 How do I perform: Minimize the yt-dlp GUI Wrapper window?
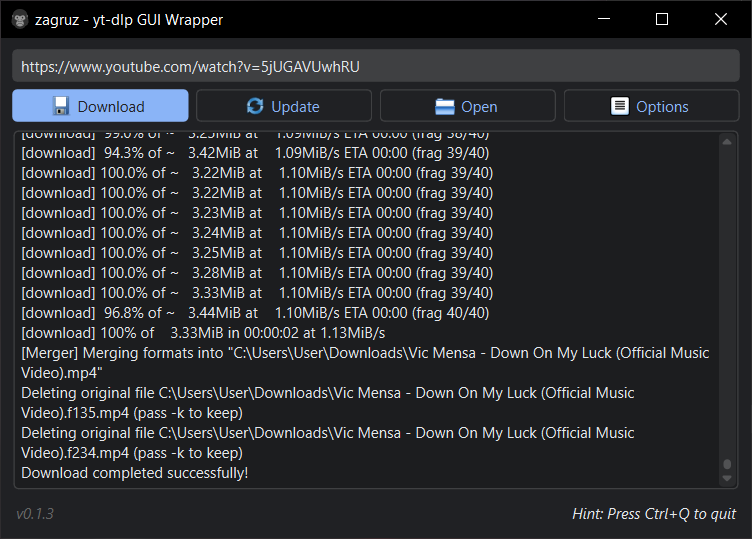click(603, 20)
